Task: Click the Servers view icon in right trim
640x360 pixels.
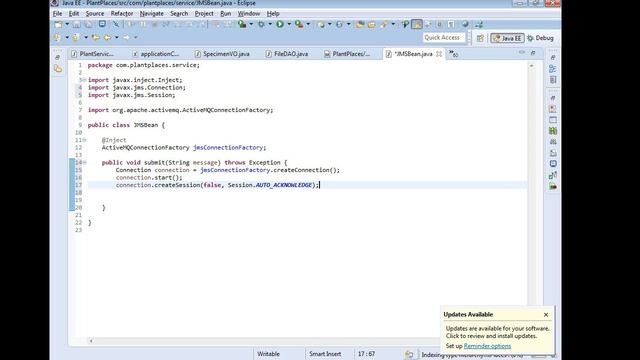Action: 553,131
